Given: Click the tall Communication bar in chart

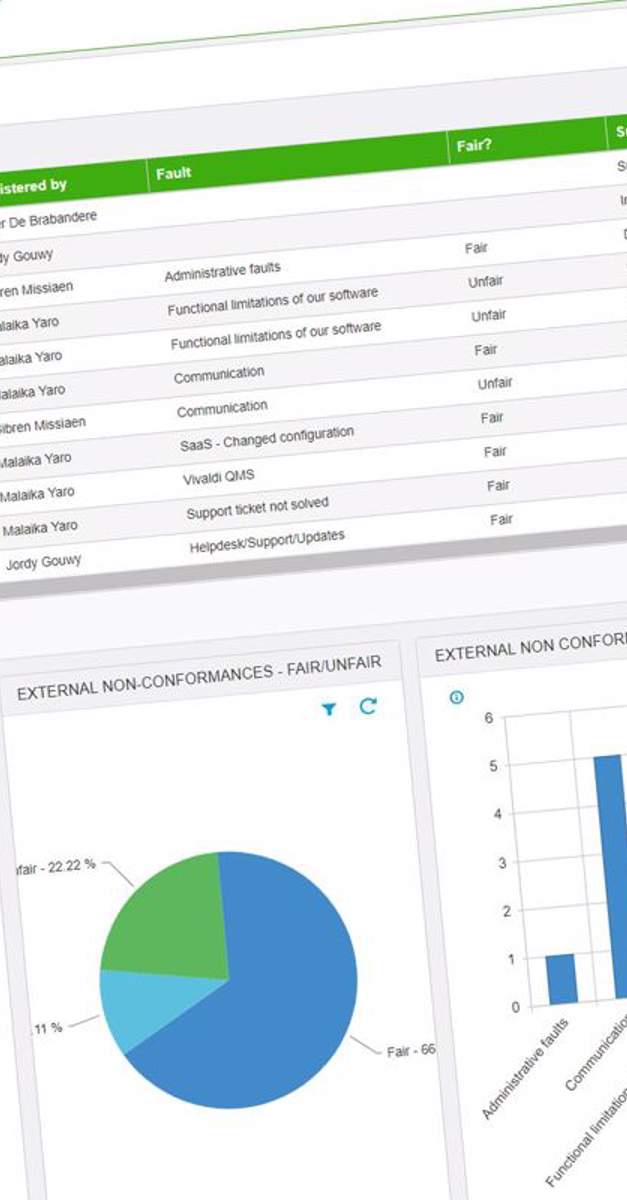Looking at the screenshot, I should point(611,879).
